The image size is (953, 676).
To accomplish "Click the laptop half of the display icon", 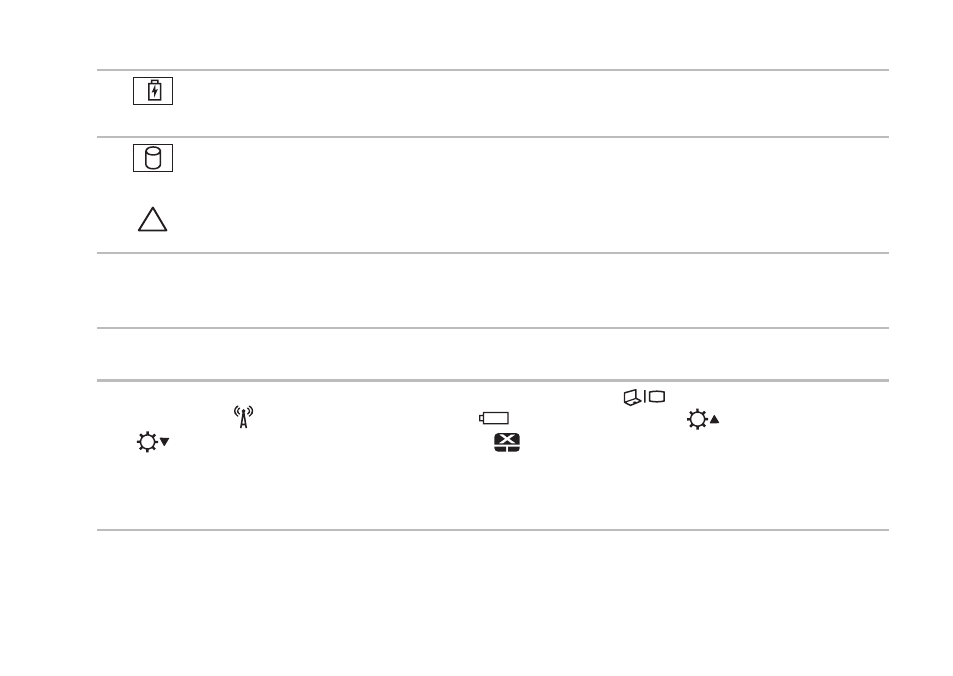I will [632, 398].
